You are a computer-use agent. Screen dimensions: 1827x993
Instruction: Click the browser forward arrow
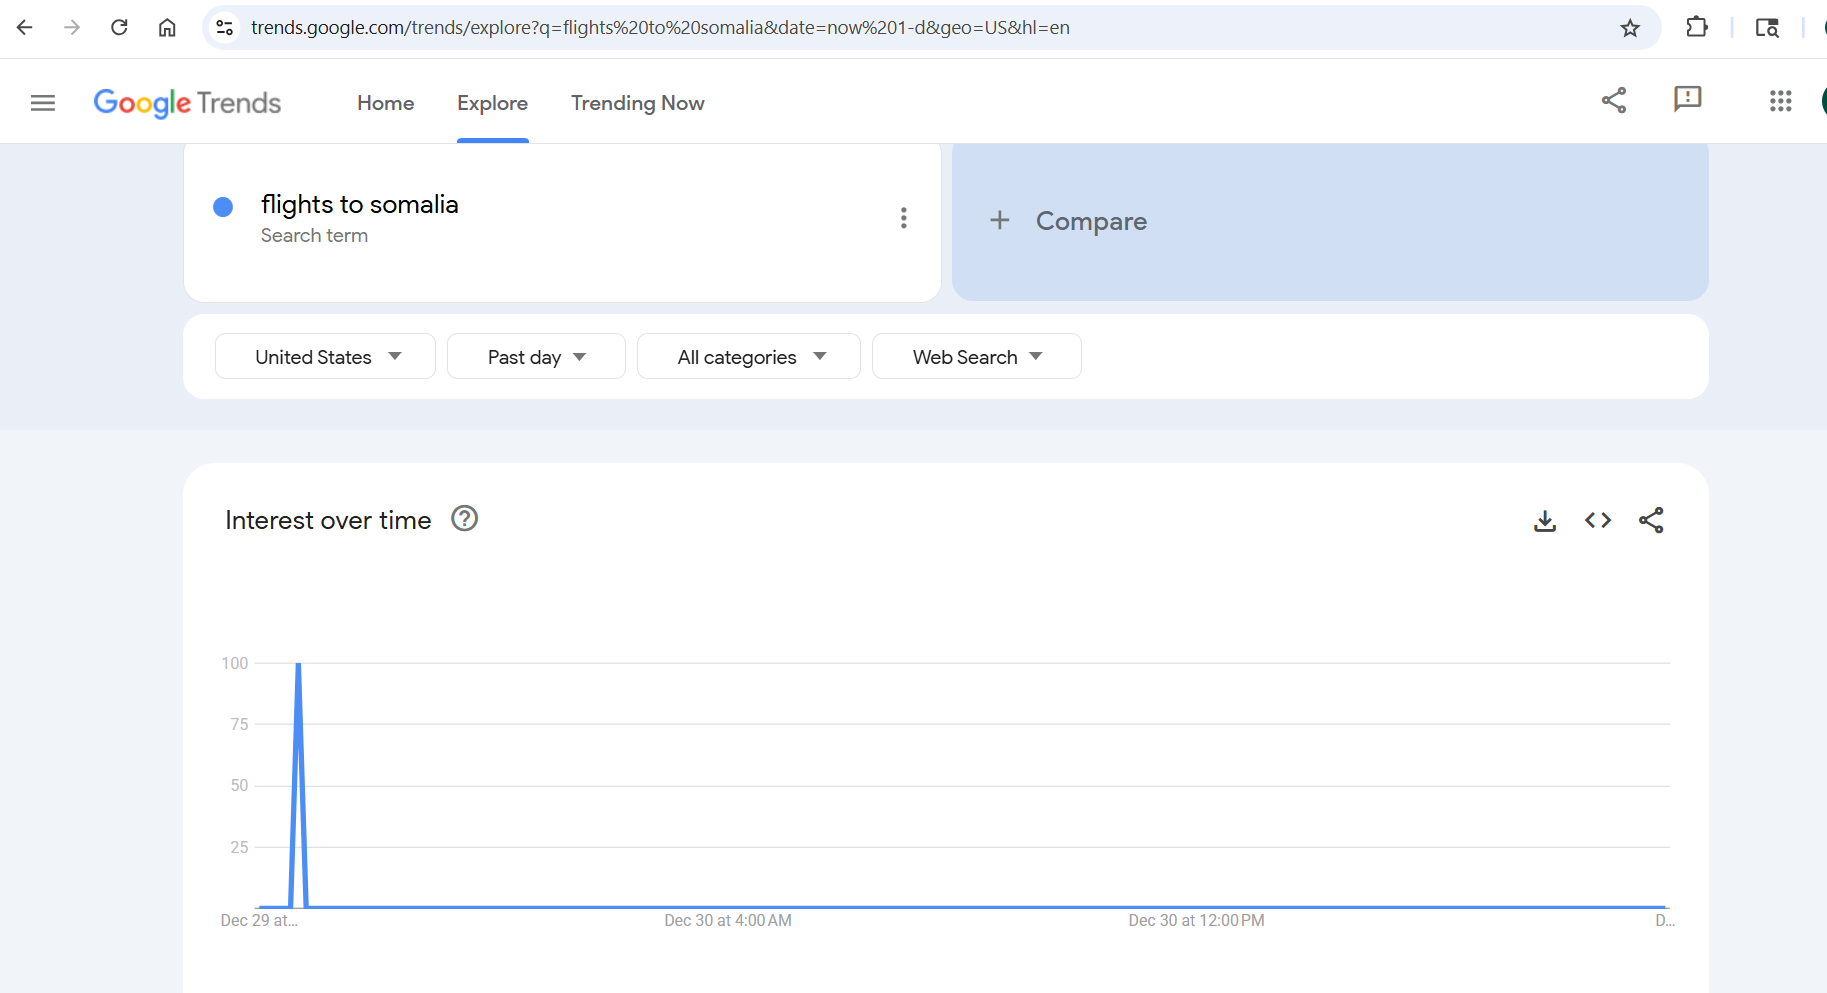pos(72,28)
